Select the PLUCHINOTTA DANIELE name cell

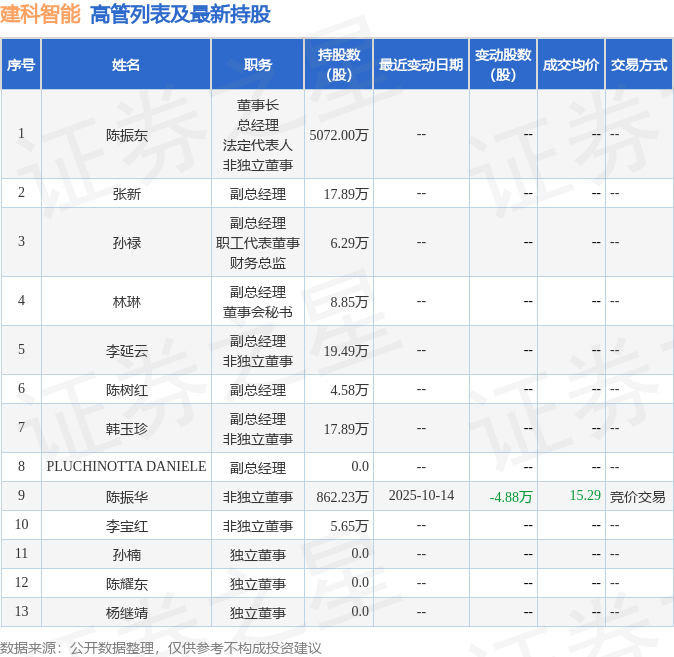click(x=126, y=466)
